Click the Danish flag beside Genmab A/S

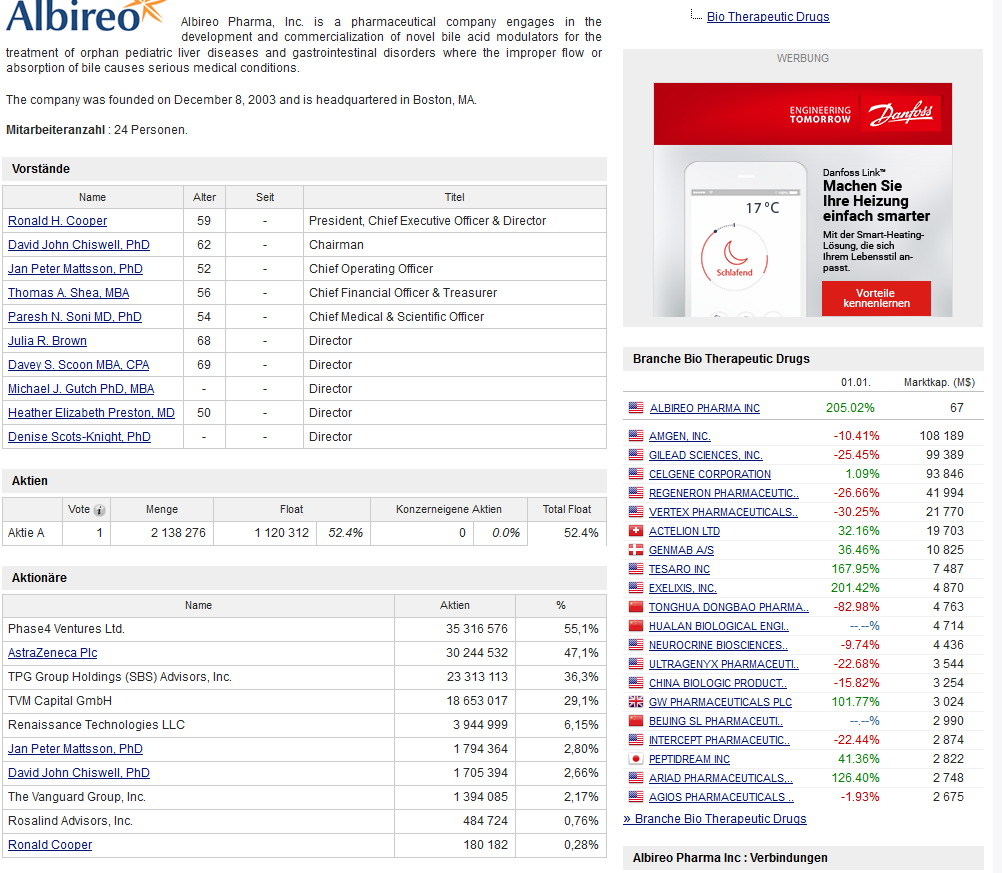point(636,550)
